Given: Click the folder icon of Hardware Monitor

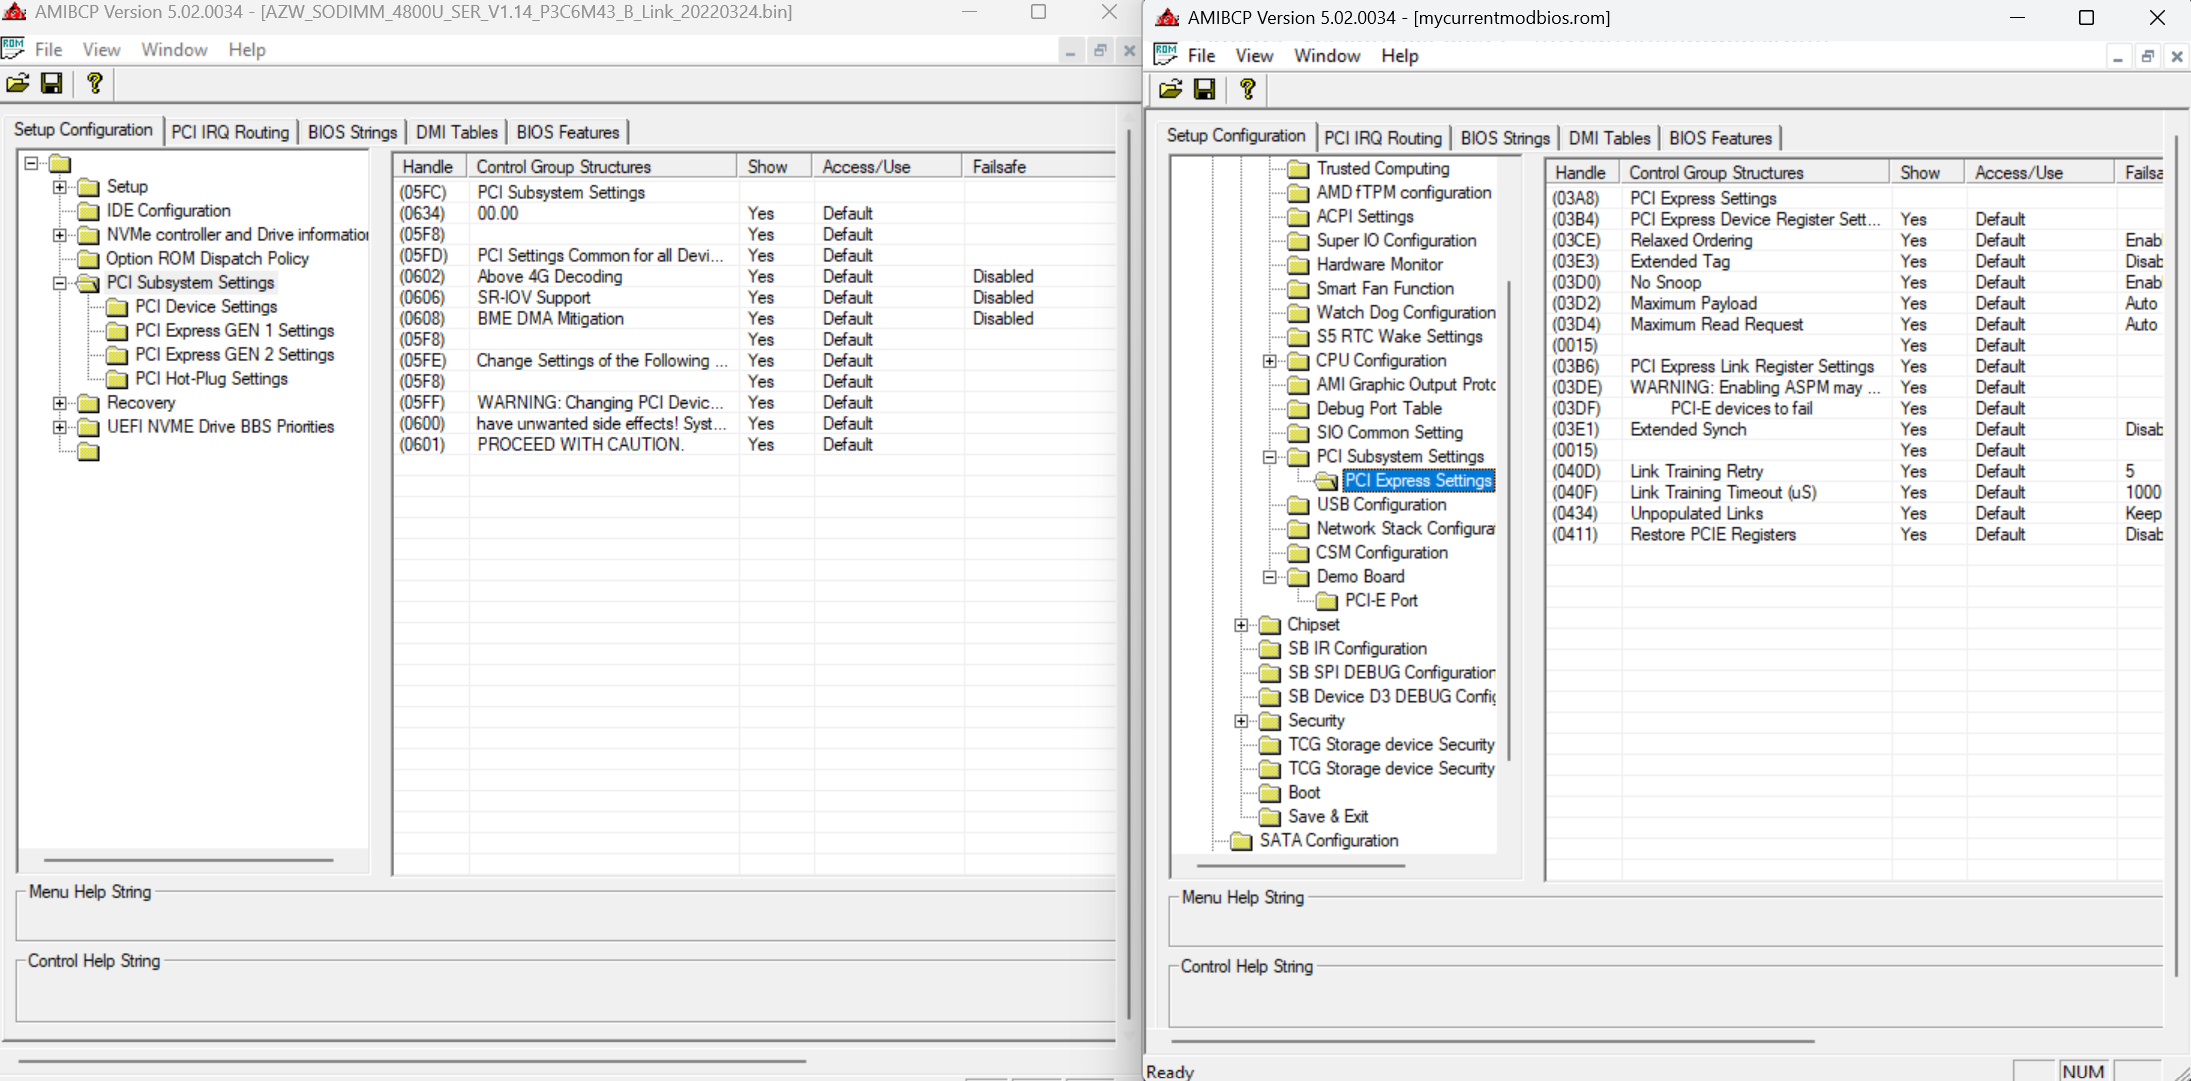Looking at the screenshot, I should (x=1298, y=265).
